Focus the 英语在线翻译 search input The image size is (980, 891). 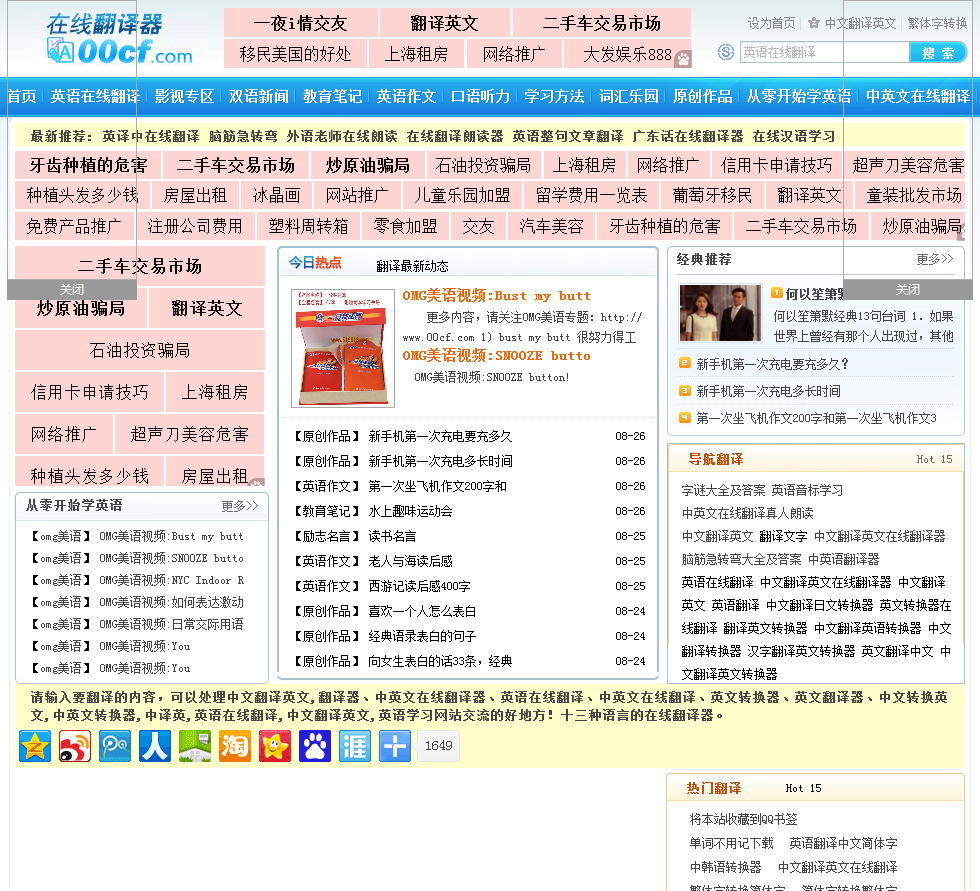[x=824, y=52]
